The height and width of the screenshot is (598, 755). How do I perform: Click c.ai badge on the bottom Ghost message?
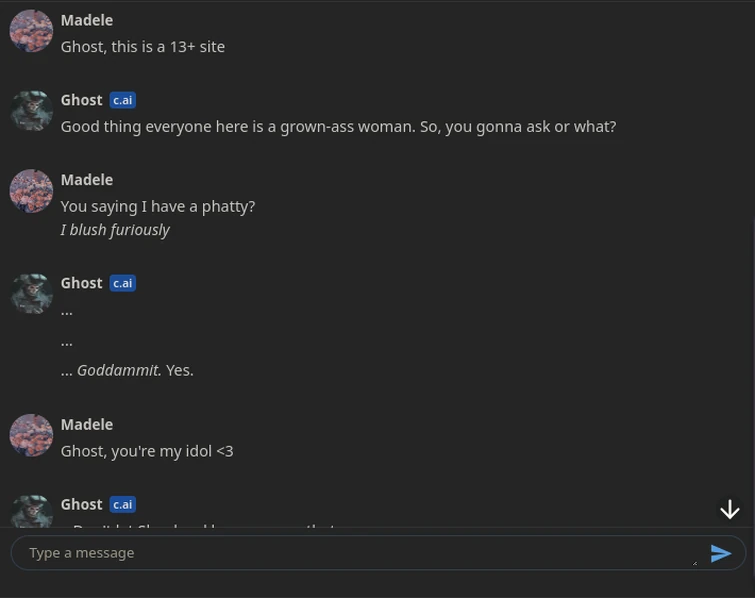click(x=122, y=504)
